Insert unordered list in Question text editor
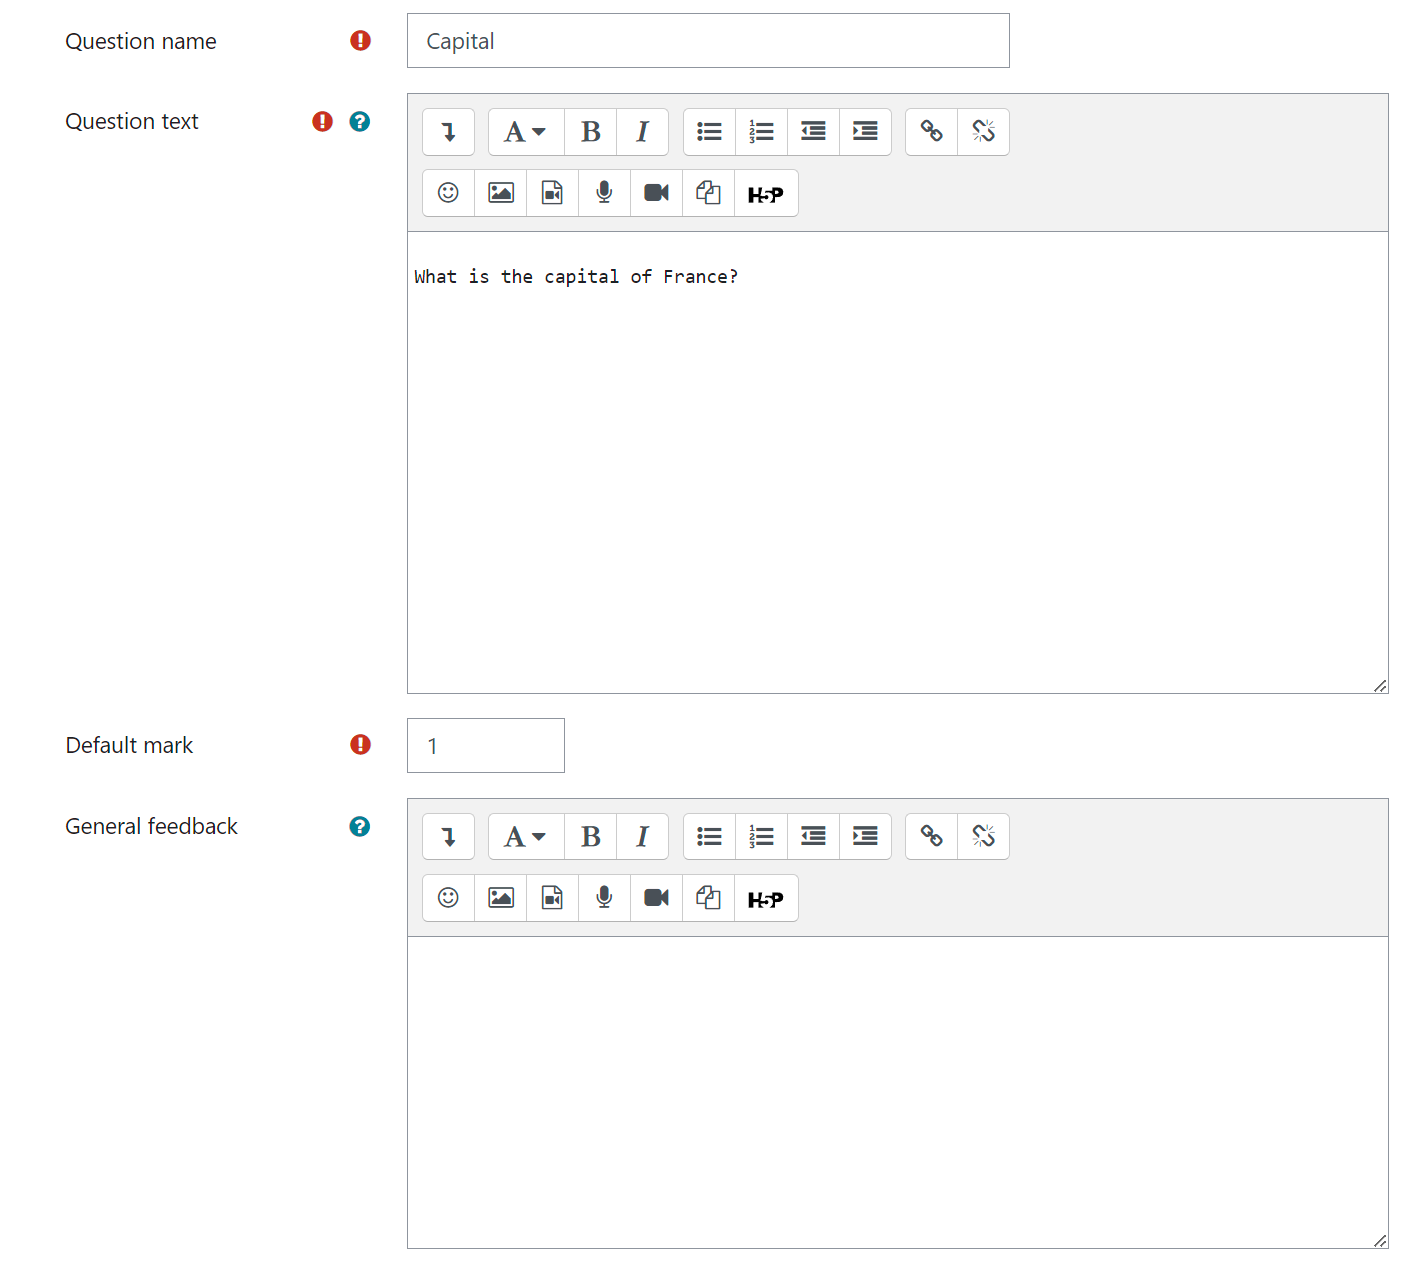The height and width of the screenshot is (1265, 1408). point(709,132)
